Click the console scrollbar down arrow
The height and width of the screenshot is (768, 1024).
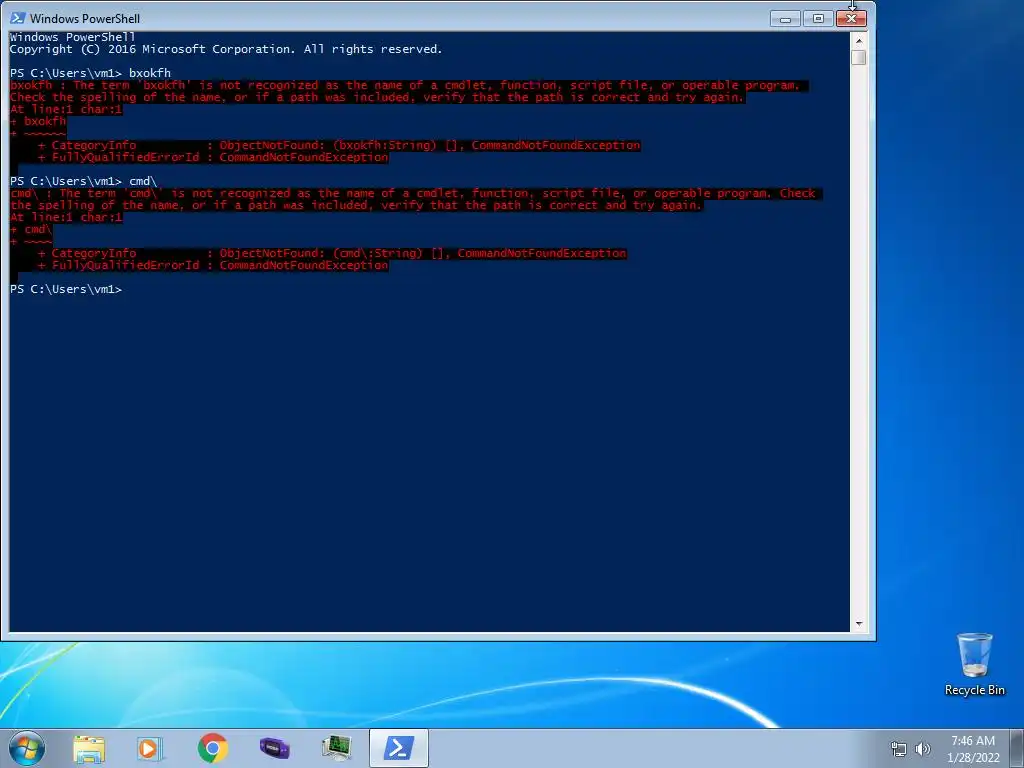(859, 624)
